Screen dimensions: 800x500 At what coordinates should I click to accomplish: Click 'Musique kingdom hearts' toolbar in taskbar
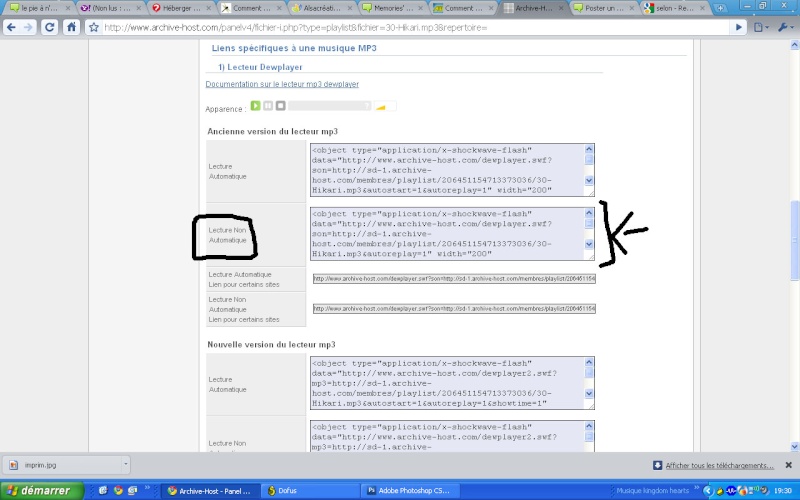pyautogui.click(x=652, y=491)
